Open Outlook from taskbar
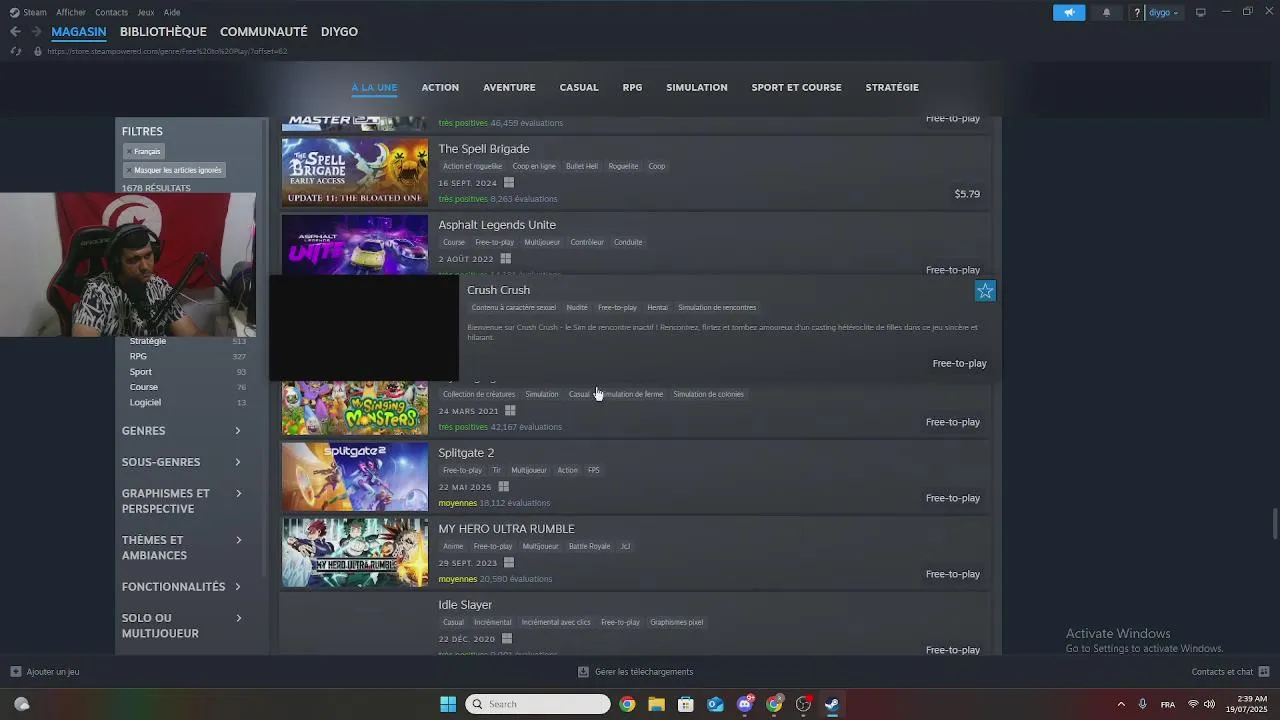Screen dimensions: 1280x720 (x=715, y=704)
